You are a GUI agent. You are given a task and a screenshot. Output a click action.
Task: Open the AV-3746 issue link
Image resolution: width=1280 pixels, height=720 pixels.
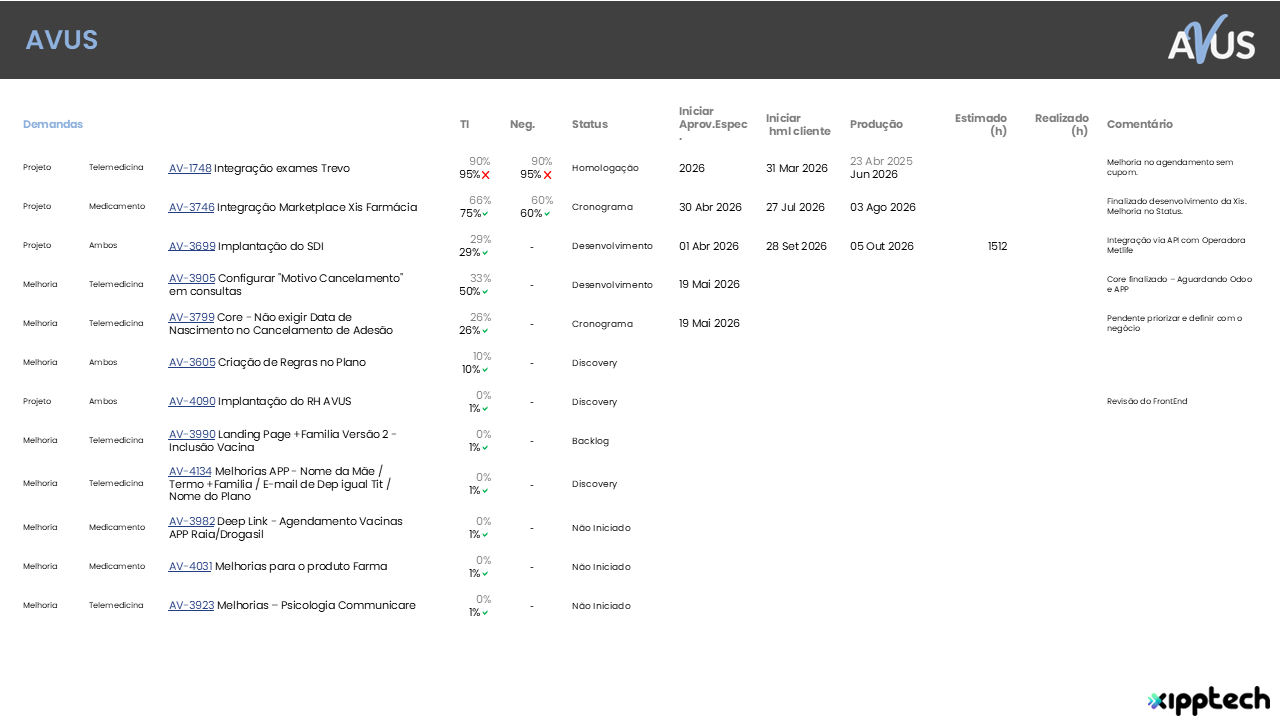click(191, 207)
